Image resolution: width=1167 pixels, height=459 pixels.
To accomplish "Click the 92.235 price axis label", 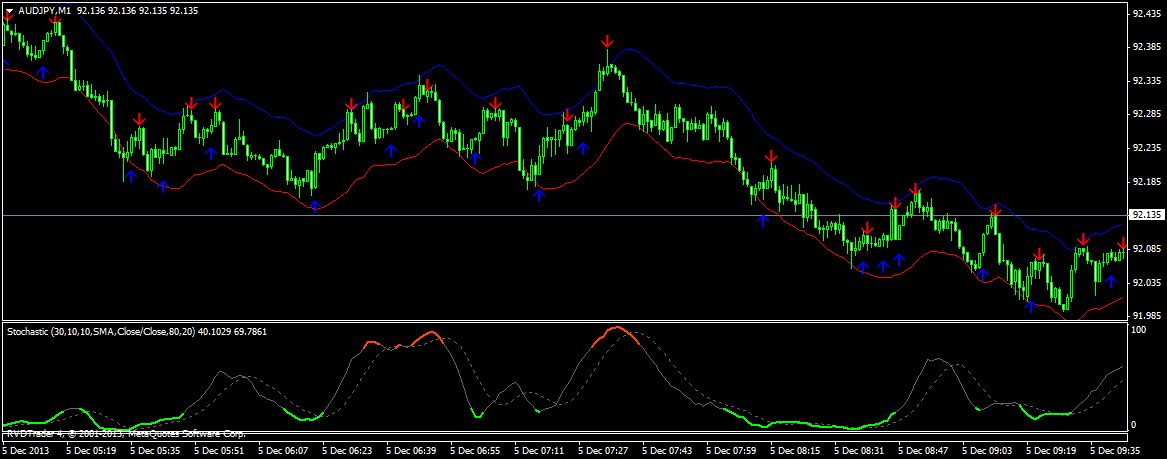I will (1145, 148).
